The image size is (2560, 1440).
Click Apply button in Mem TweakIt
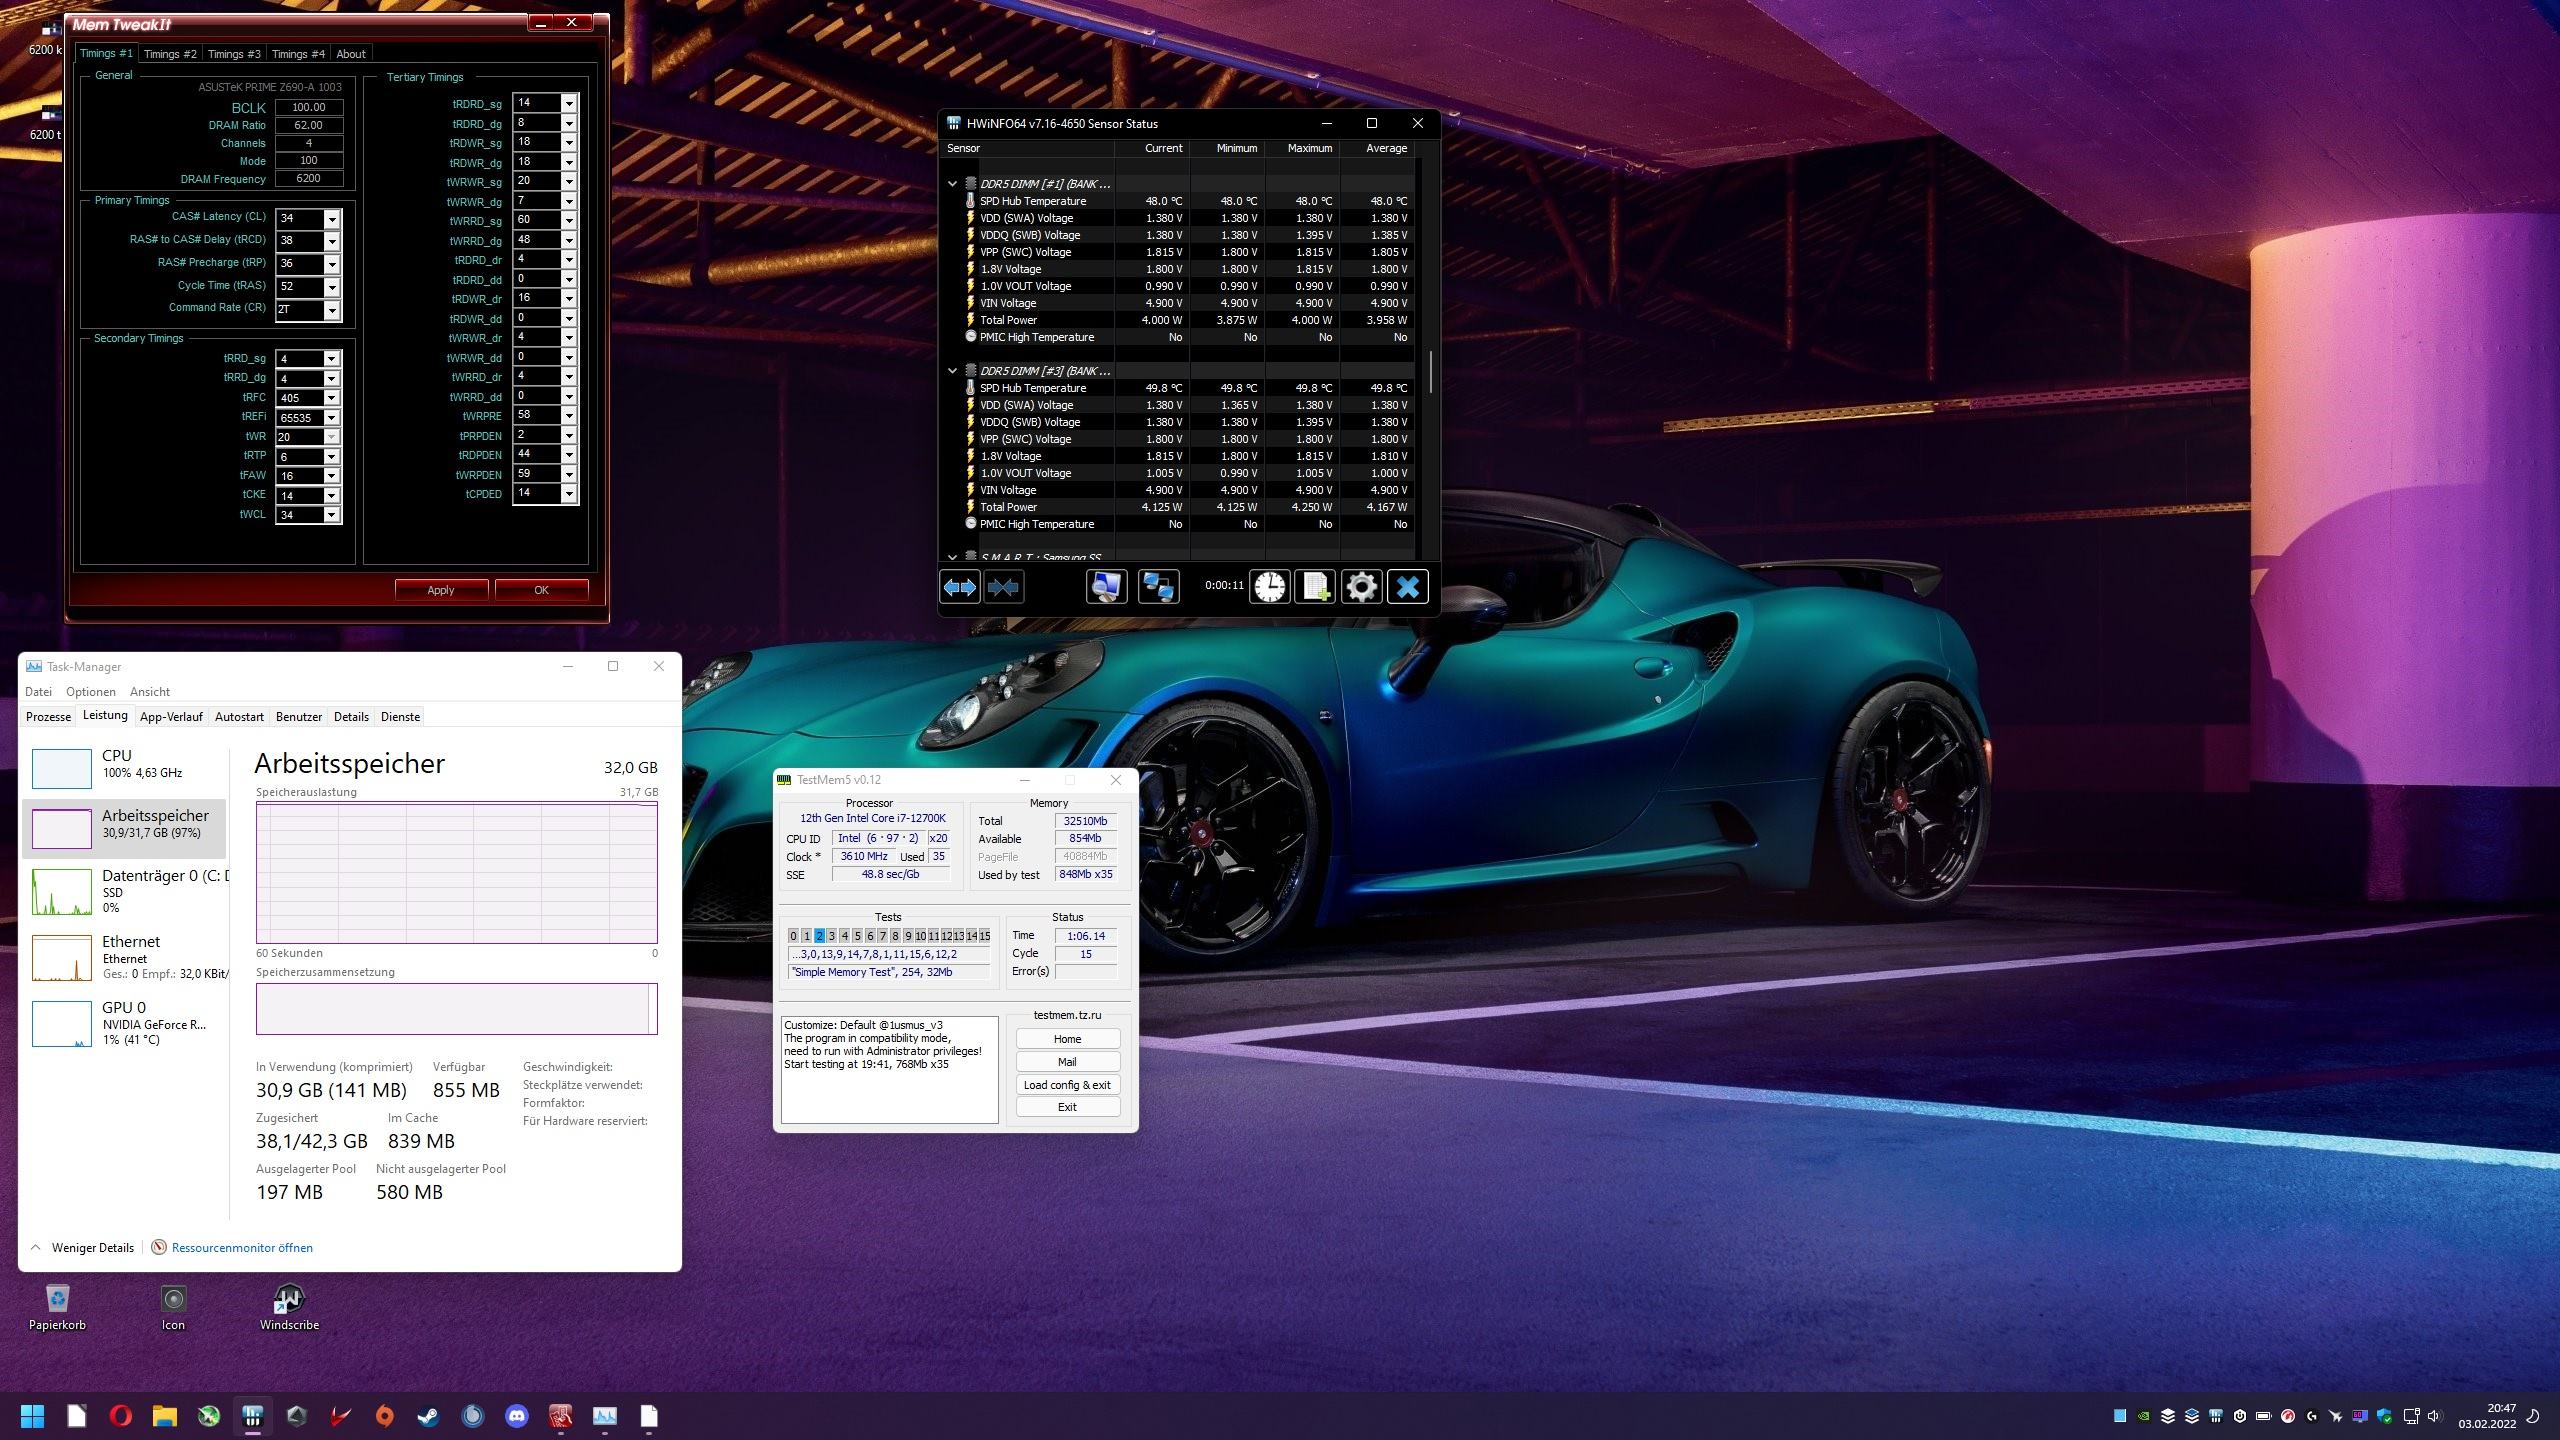click(x=441, y=590)
